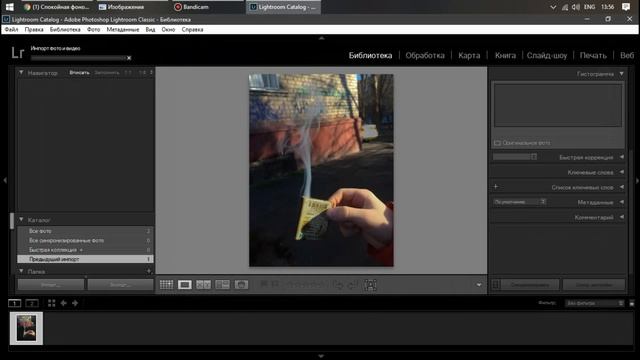Open the Окно menu
This screenshot has width=640, height=360.
pyautogui.click(x=168, y=29)
